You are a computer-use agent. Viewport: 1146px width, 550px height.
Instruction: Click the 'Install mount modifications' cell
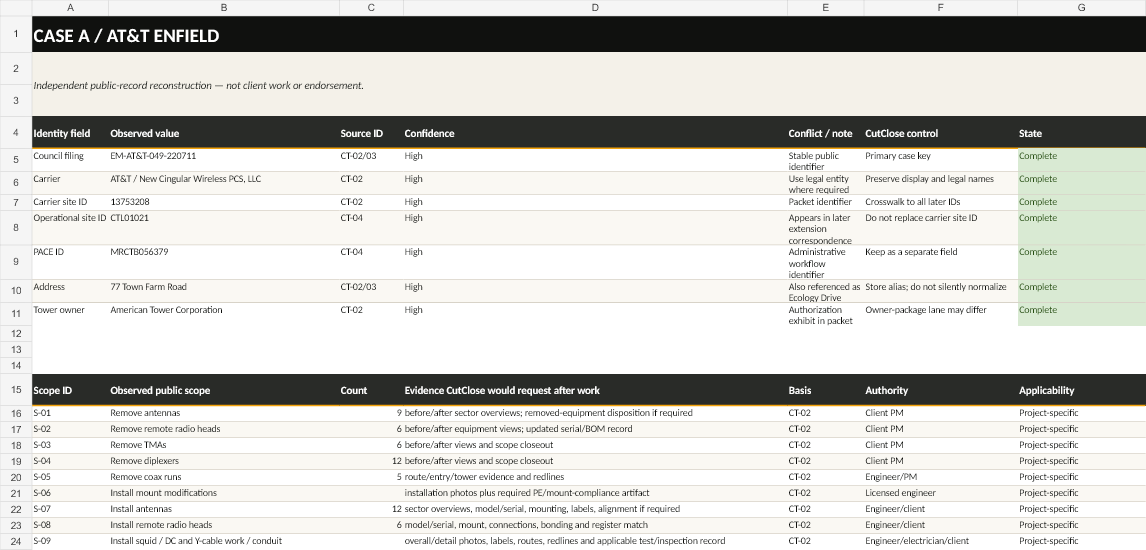pos(224,494)
